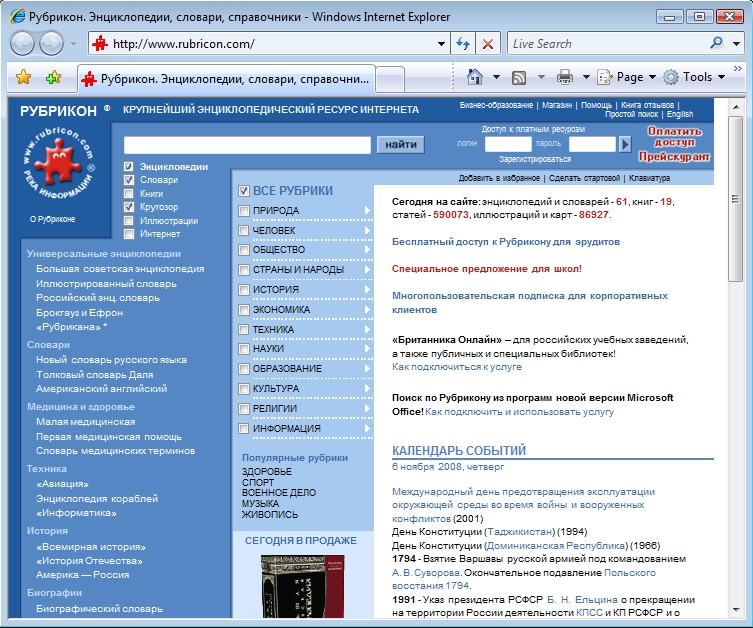Open the Recent Pages dropdown arrow
This screenshot has height=628, width=753.
73,44
